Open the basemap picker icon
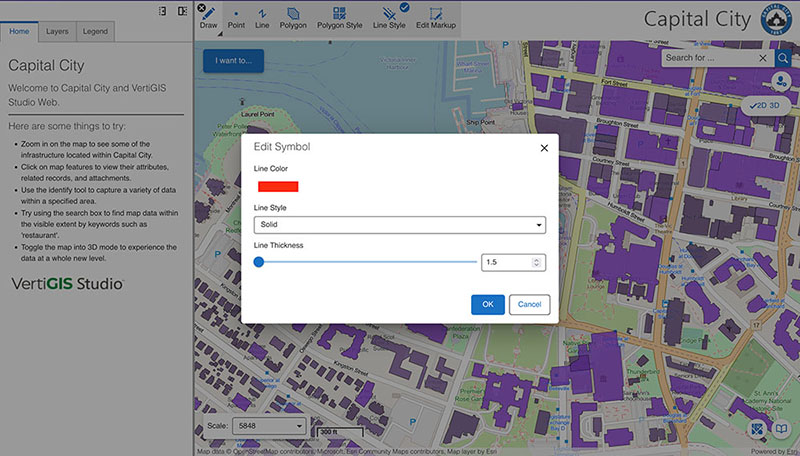The height and width of the screenshot is (456, 800). 757,428
